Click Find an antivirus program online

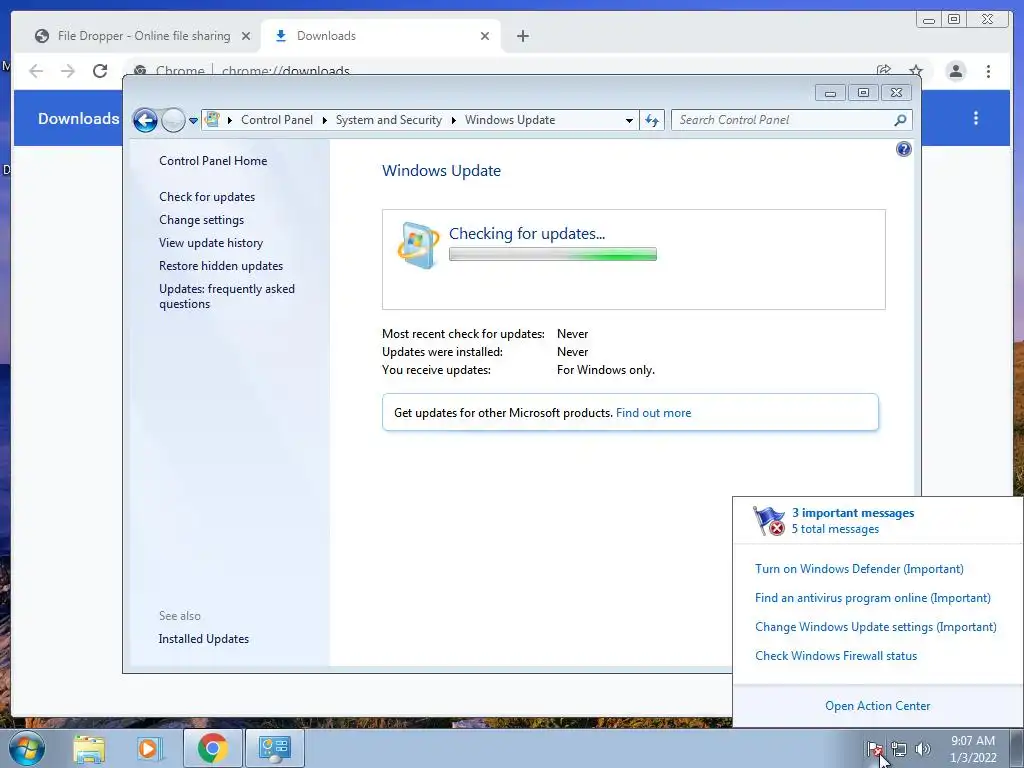click(x=872, y=598)
